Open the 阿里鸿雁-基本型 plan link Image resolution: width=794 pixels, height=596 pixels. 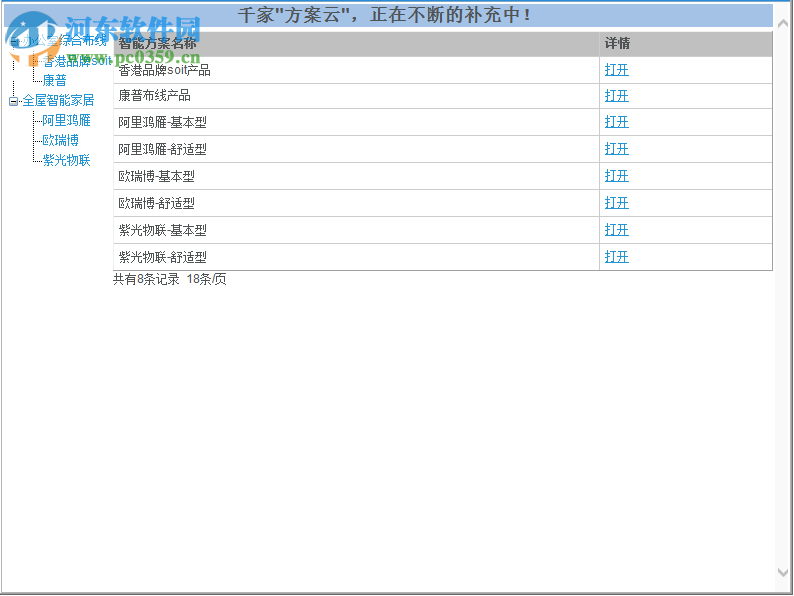tap(616, 122)
